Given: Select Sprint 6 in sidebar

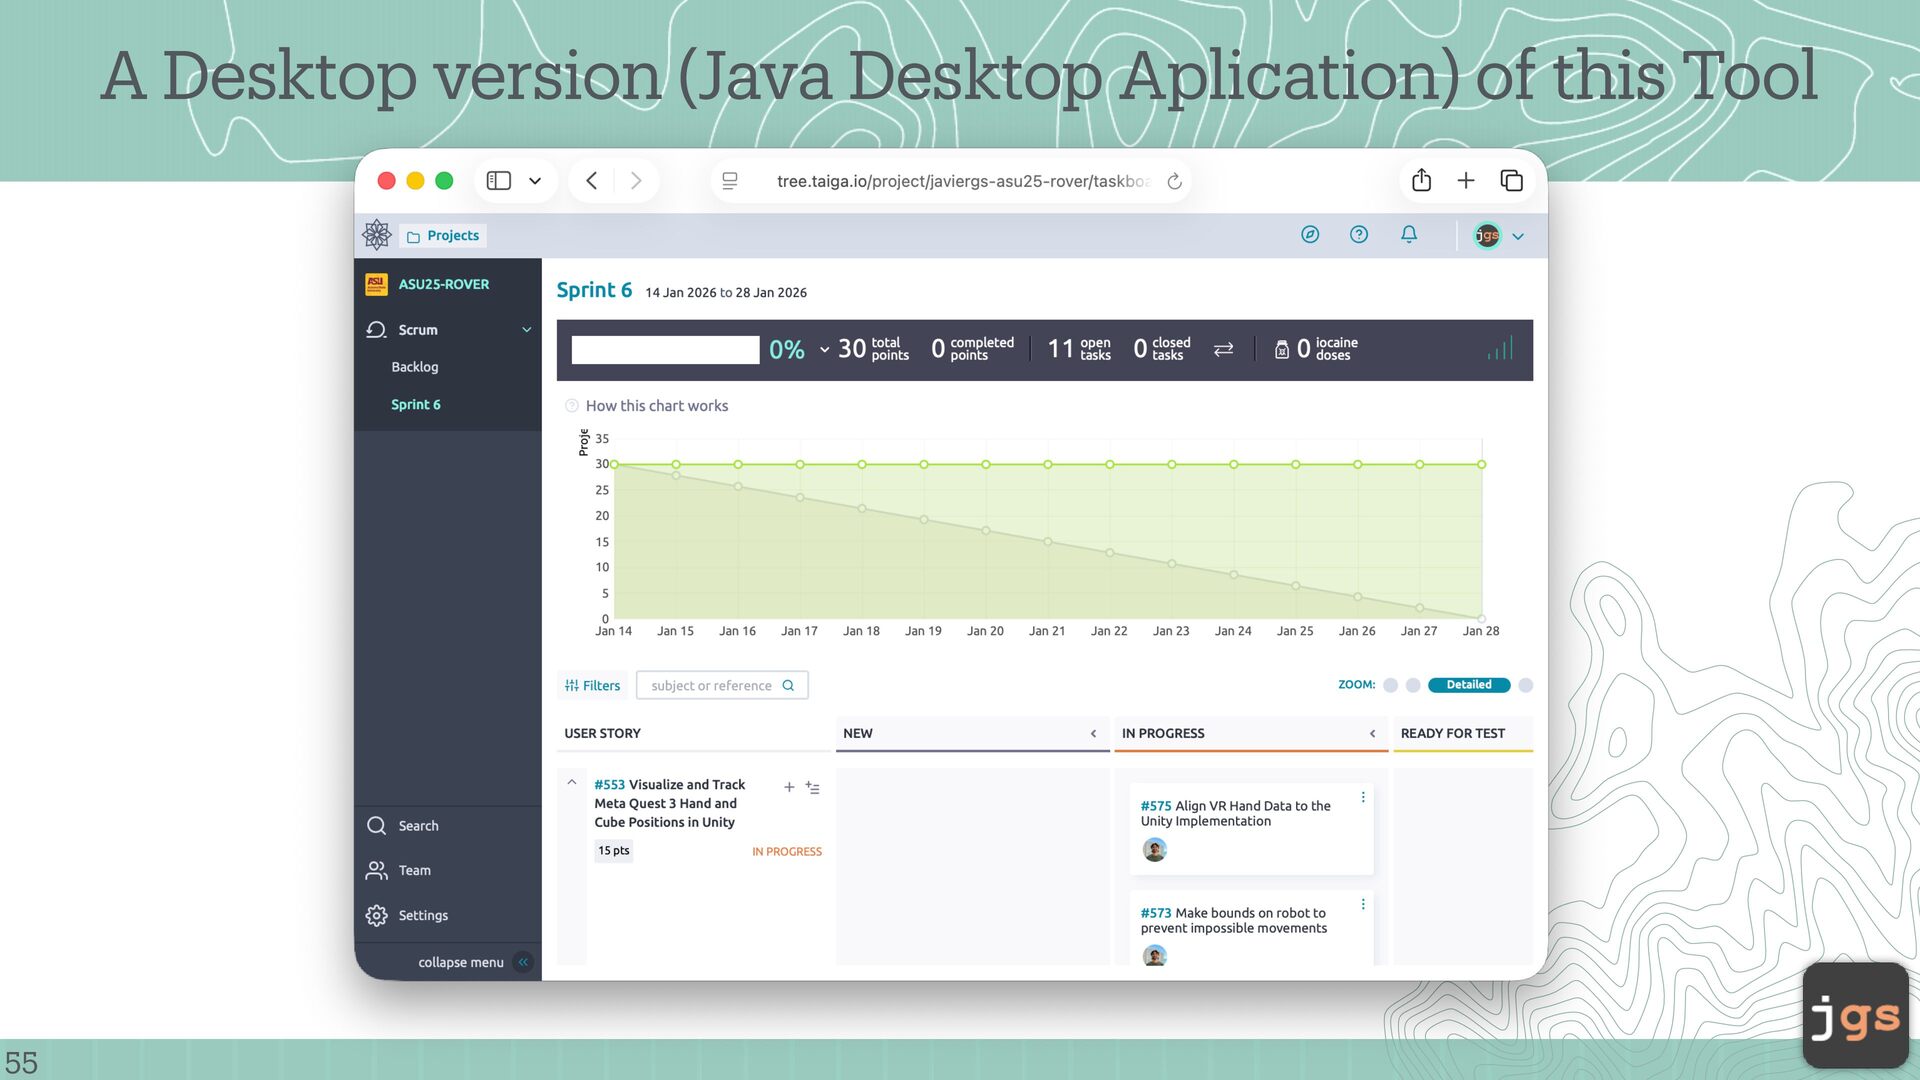Looking at the screenshot, I should click(x=416, y=405).
